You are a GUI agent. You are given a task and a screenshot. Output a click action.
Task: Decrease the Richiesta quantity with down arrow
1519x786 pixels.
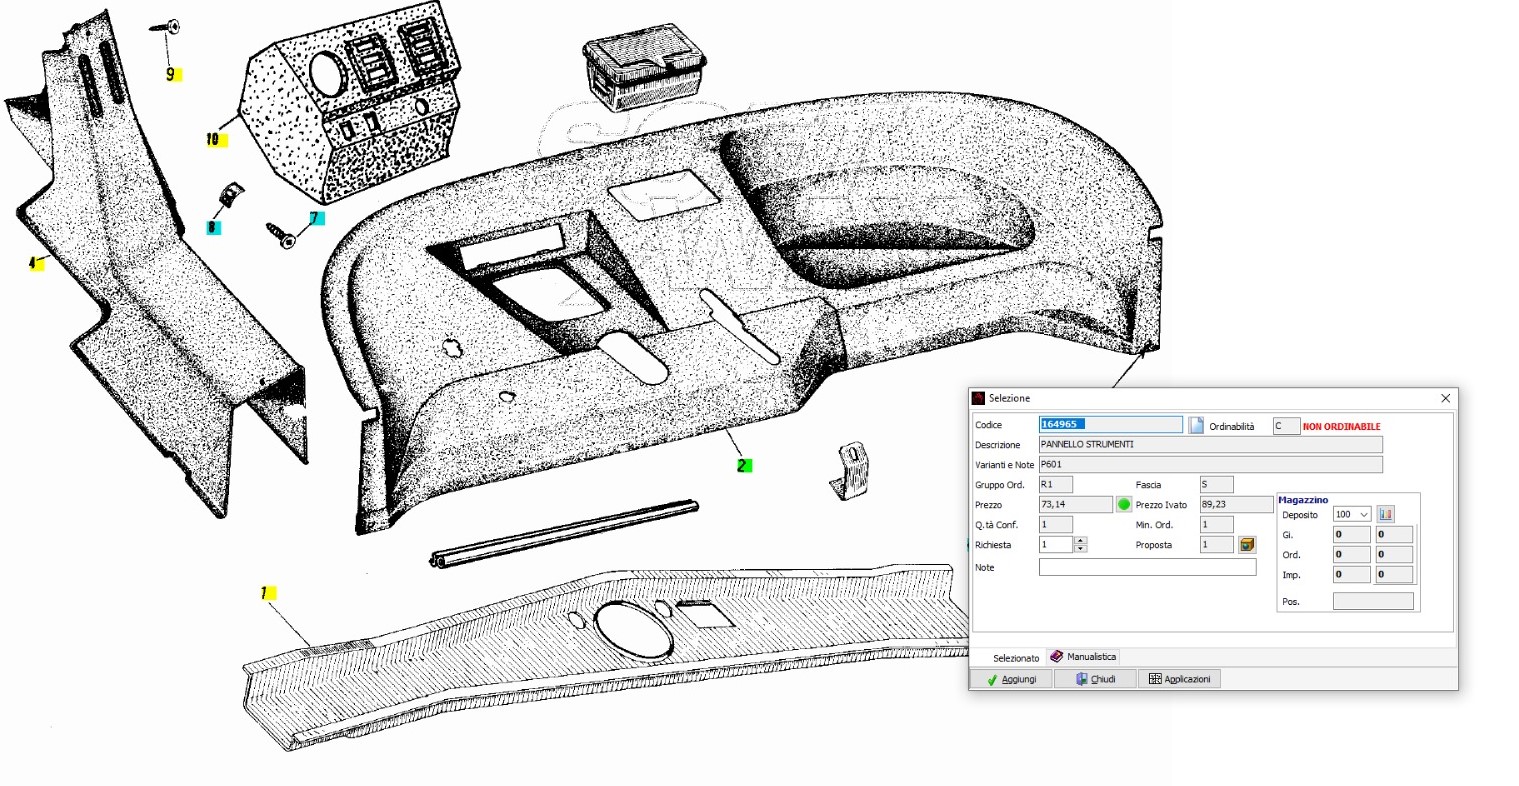pos(1080,549)
